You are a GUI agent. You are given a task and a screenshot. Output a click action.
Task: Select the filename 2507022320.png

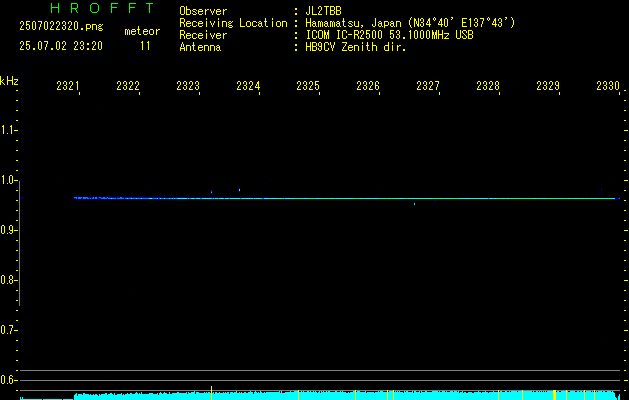coord(61,27)
